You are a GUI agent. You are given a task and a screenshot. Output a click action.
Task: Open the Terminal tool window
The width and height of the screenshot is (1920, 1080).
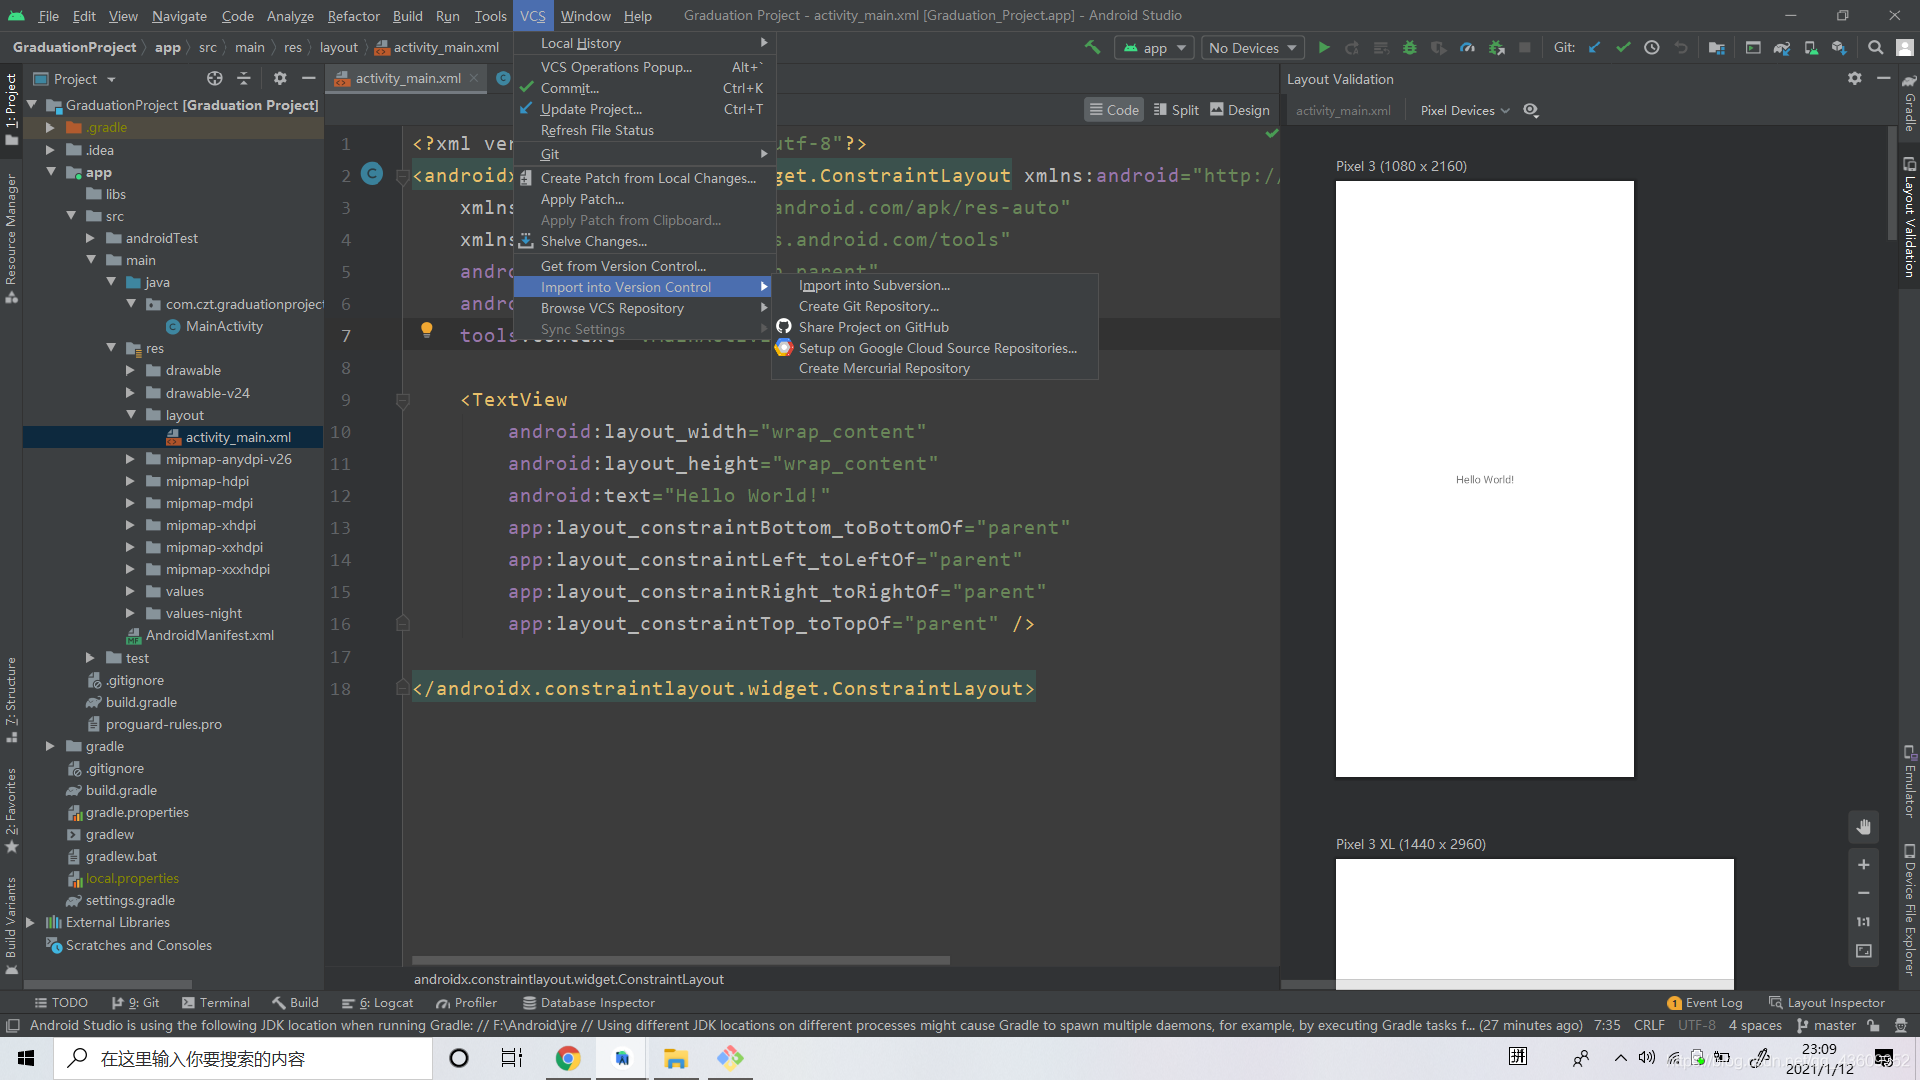click(x=225, y=1002)
